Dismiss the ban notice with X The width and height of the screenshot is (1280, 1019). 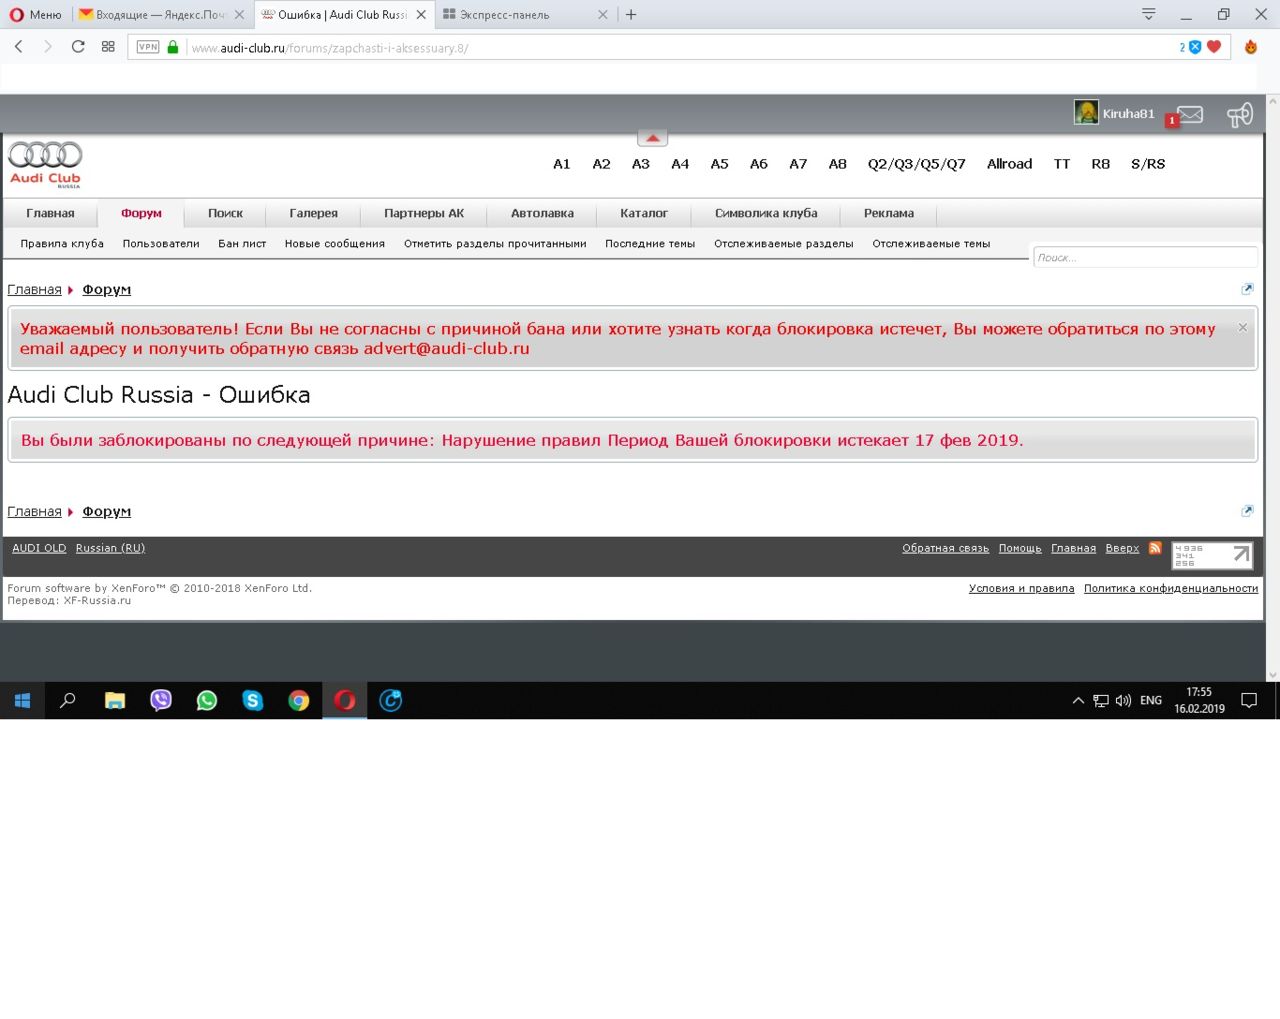point(1243,327)
